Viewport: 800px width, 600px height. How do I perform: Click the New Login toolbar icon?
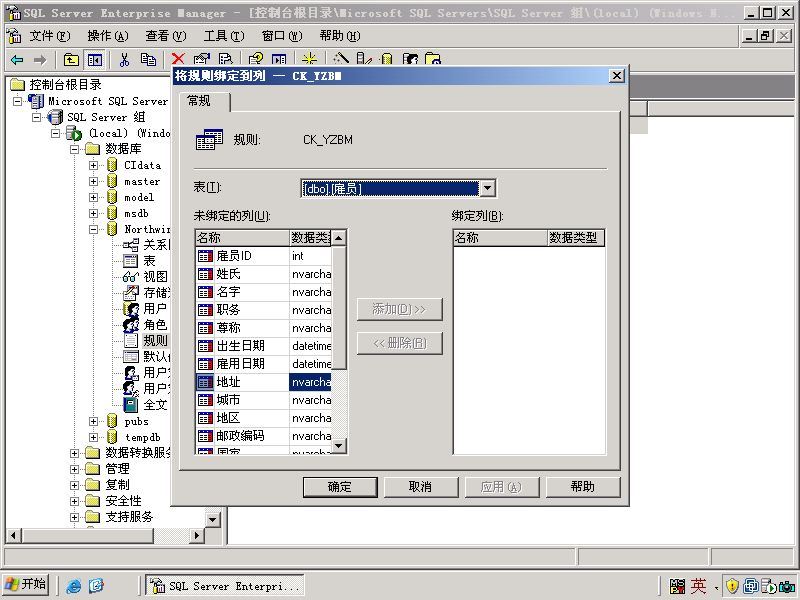[410, 59]
